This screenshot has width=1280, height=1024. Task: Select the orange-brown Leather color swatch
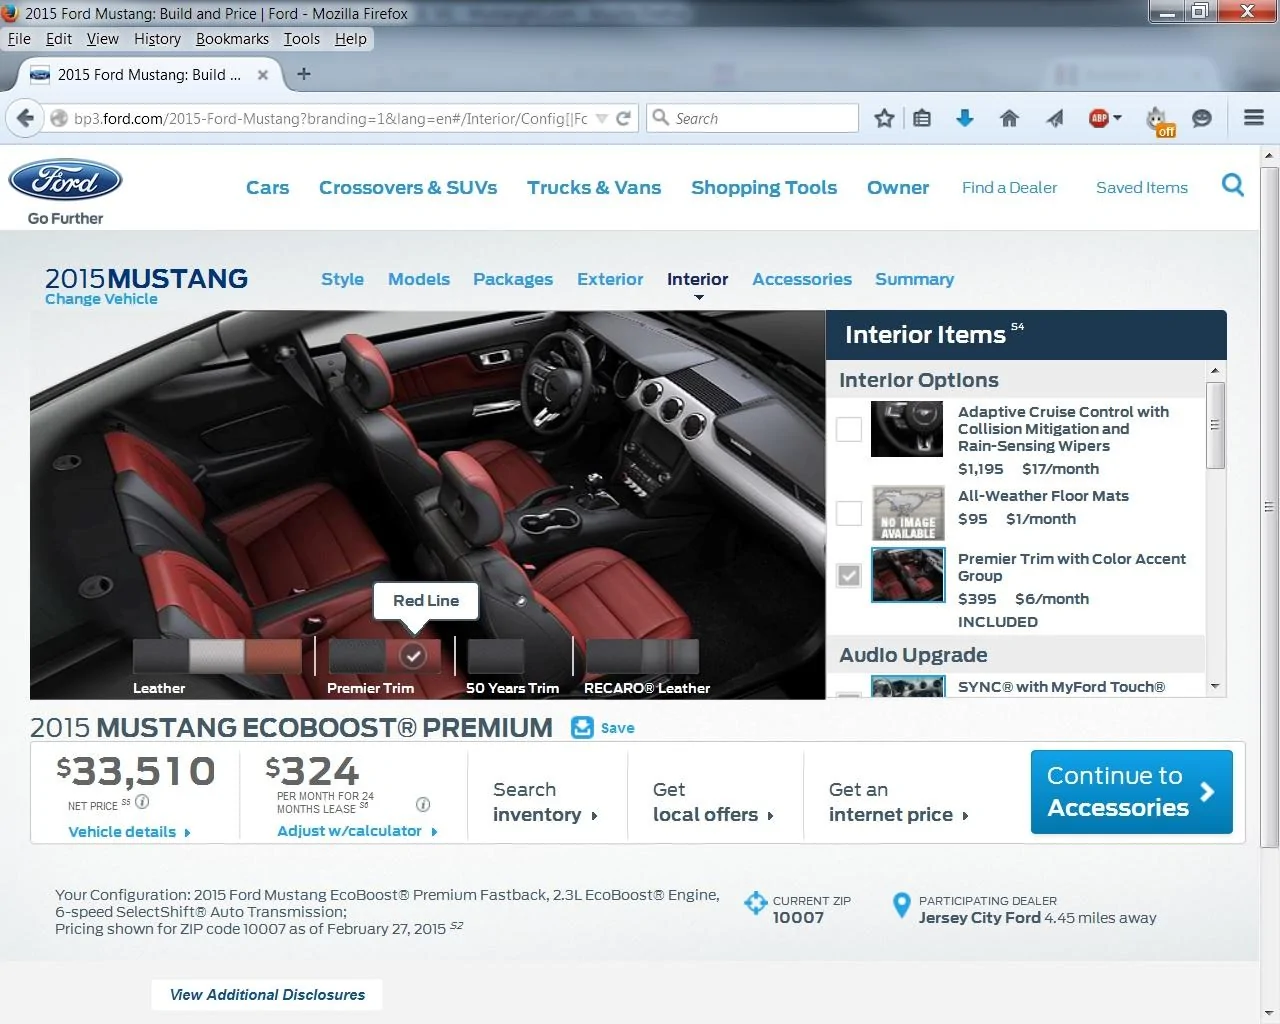273,657
